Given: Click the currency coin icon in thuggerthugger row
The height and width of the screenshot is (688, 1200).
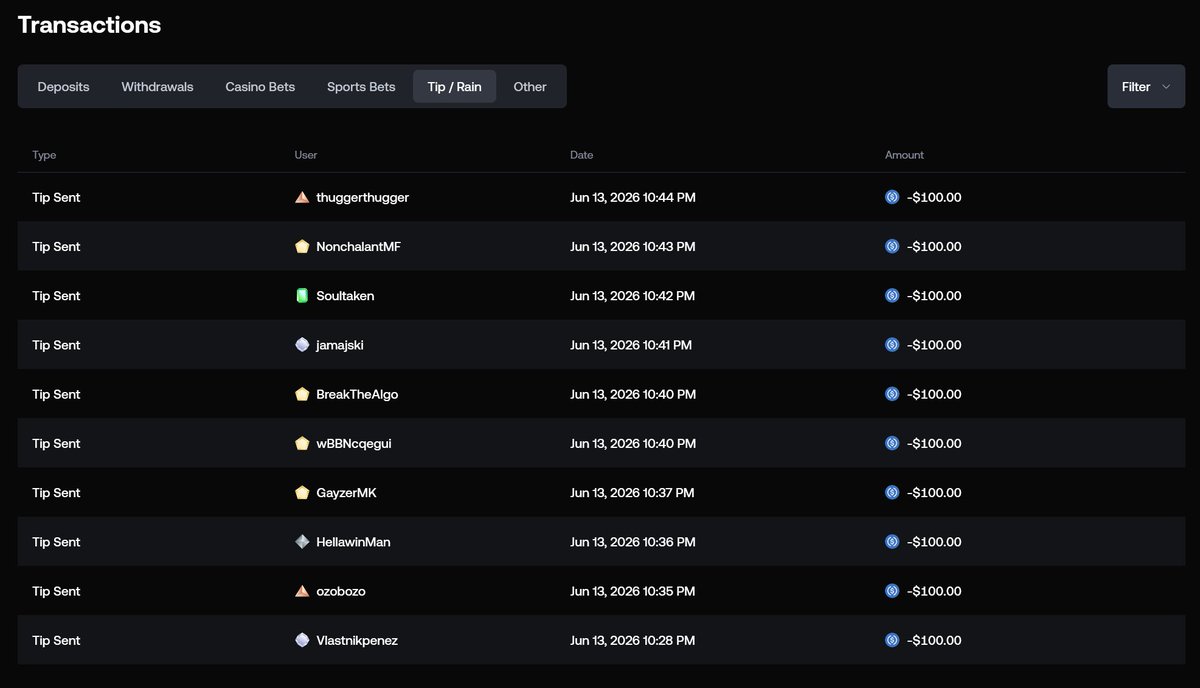Looking at the screenshot, I should pyautogui.click(x=892, y=198).
